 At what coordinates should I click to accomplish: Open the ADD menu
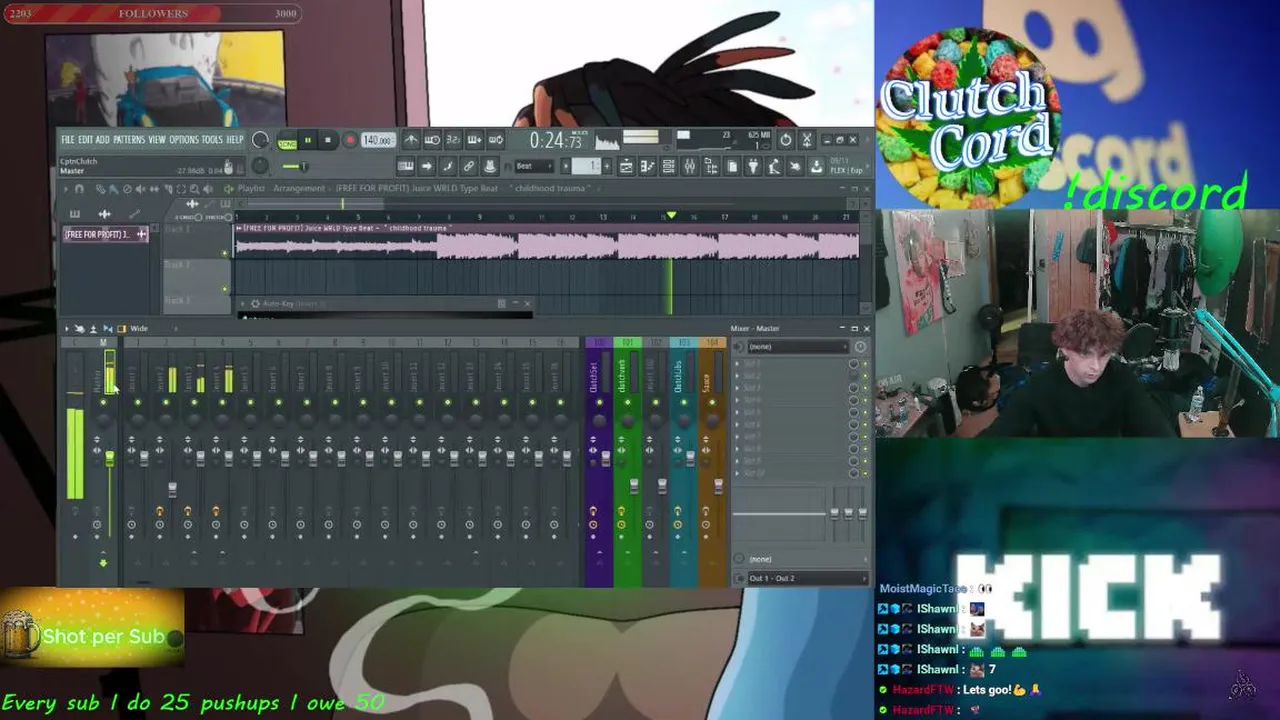pyautogui.click(x=102, y=140)
